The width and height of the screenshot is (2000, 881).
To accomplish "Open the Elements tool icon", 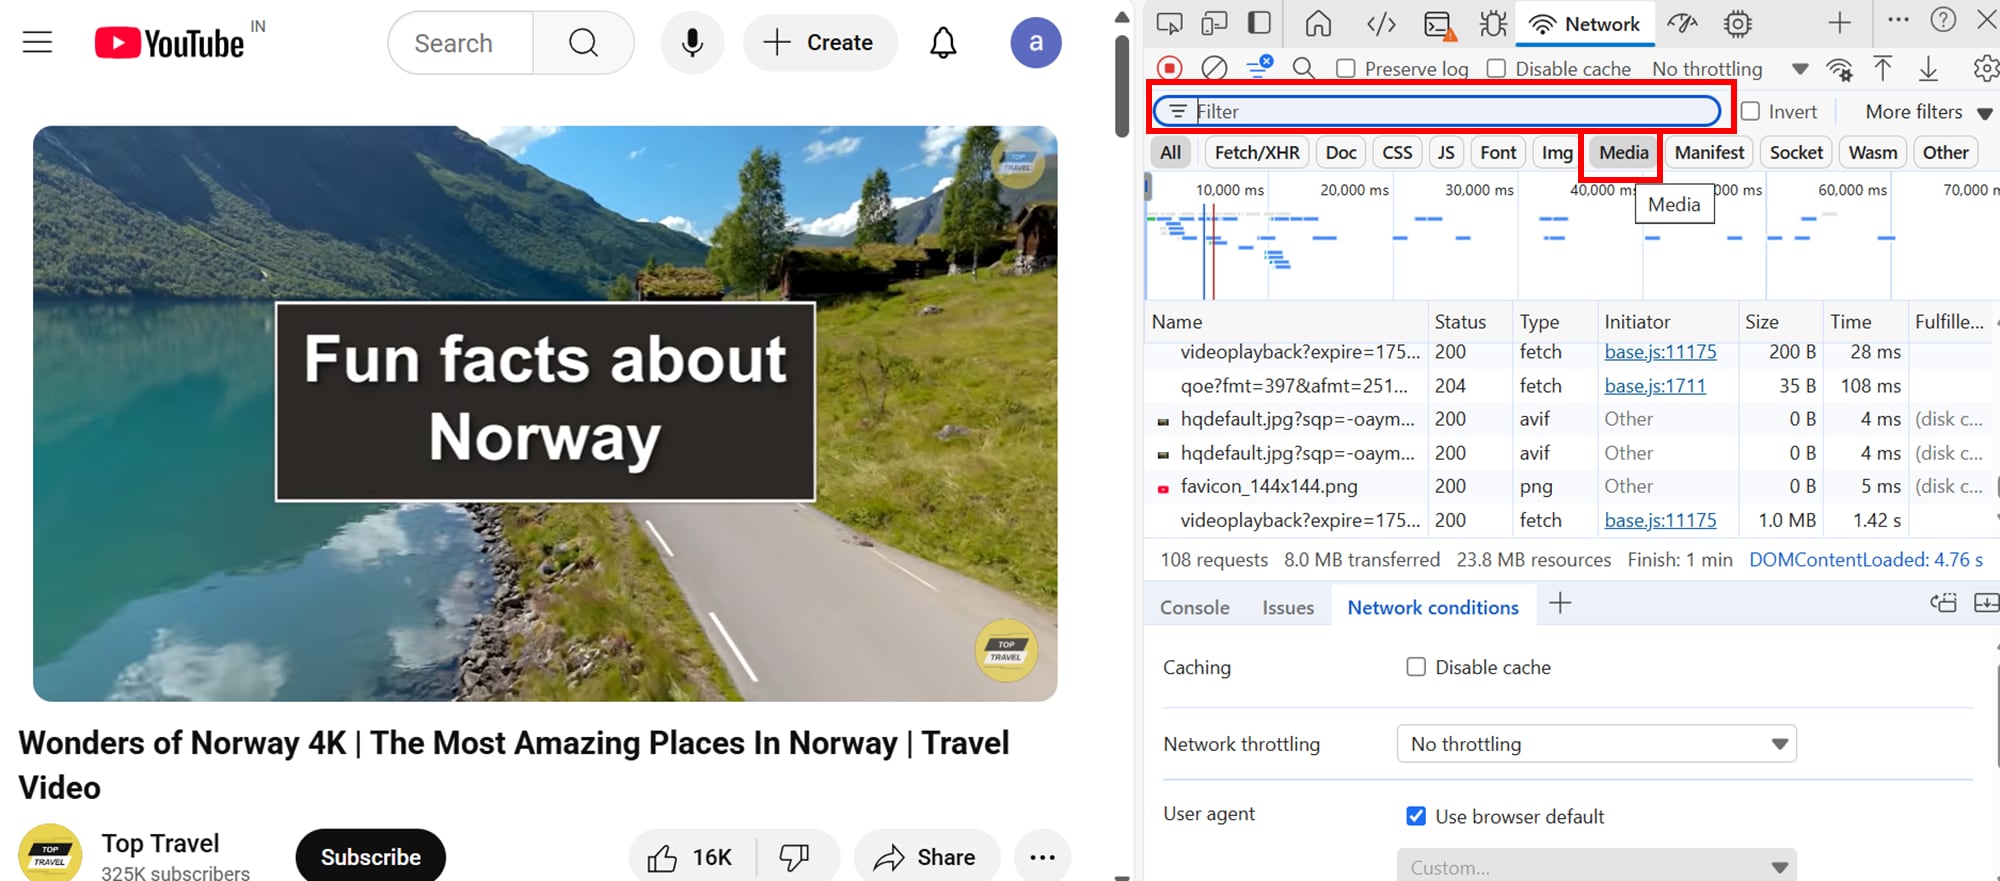I will [1381, 23].
